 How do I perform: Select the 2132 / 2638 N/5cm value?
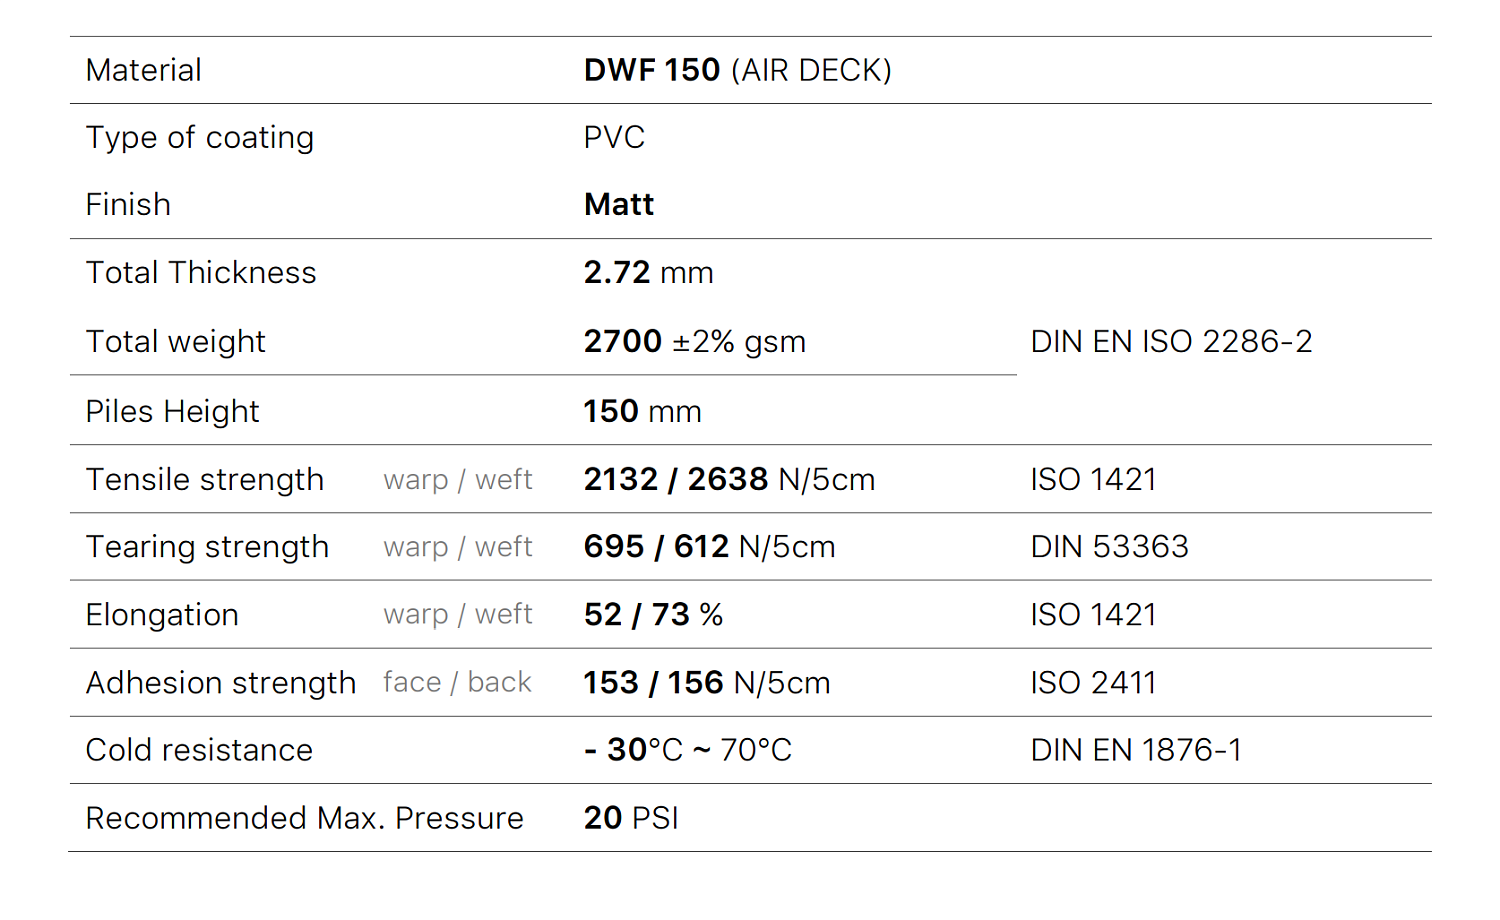pyautogui.click(x=729, y=480)
